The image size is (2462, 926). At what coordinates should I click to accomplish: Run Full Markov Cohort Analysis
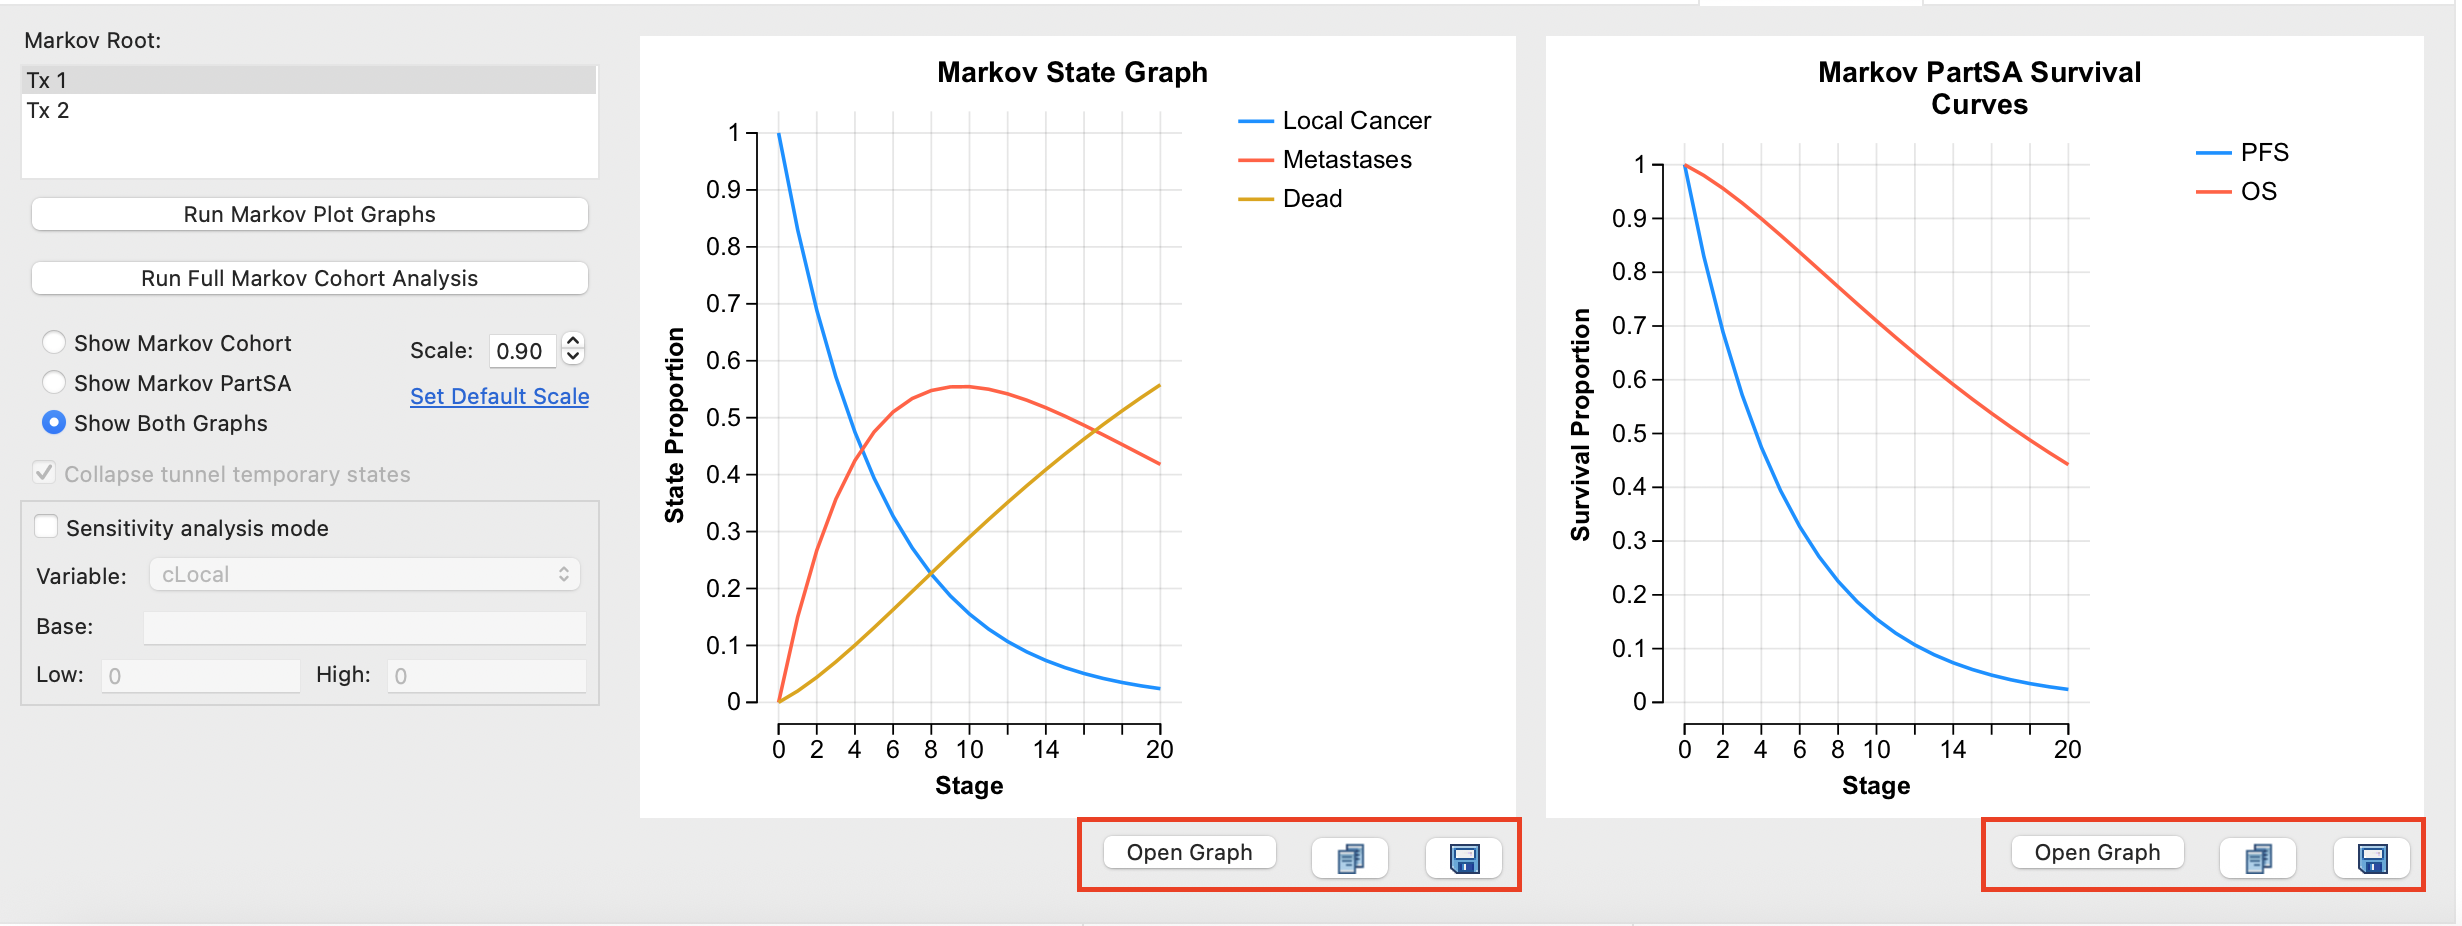point(309,278)
